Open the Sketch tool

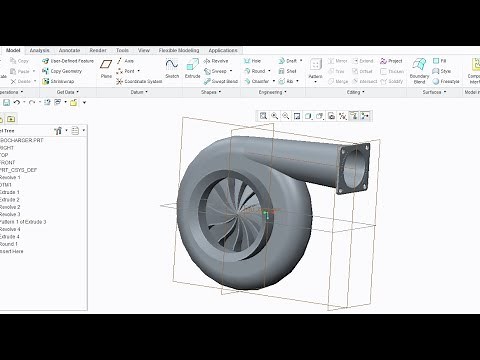pyautogui.click(x=172, y=68)
